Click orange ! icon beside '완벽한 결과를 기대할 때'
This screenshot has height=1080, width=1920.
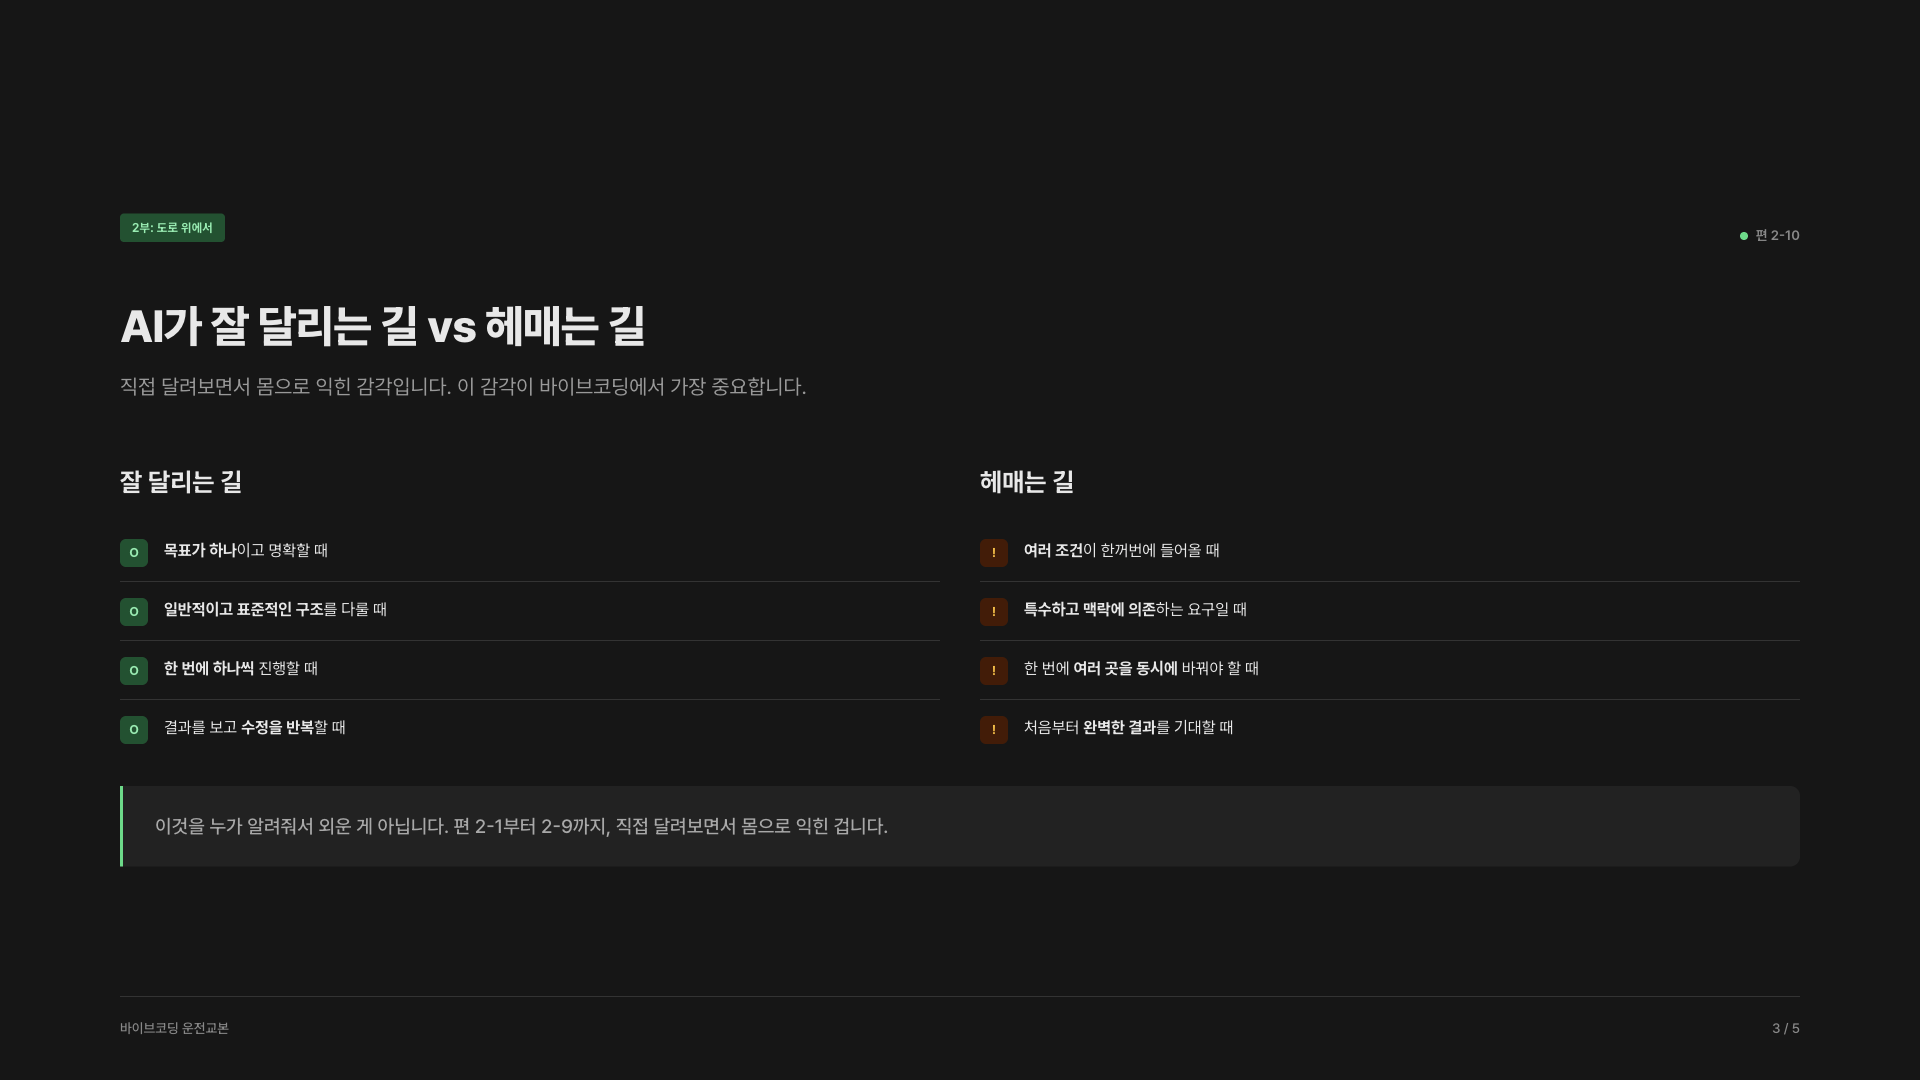(x=993, y=730)
